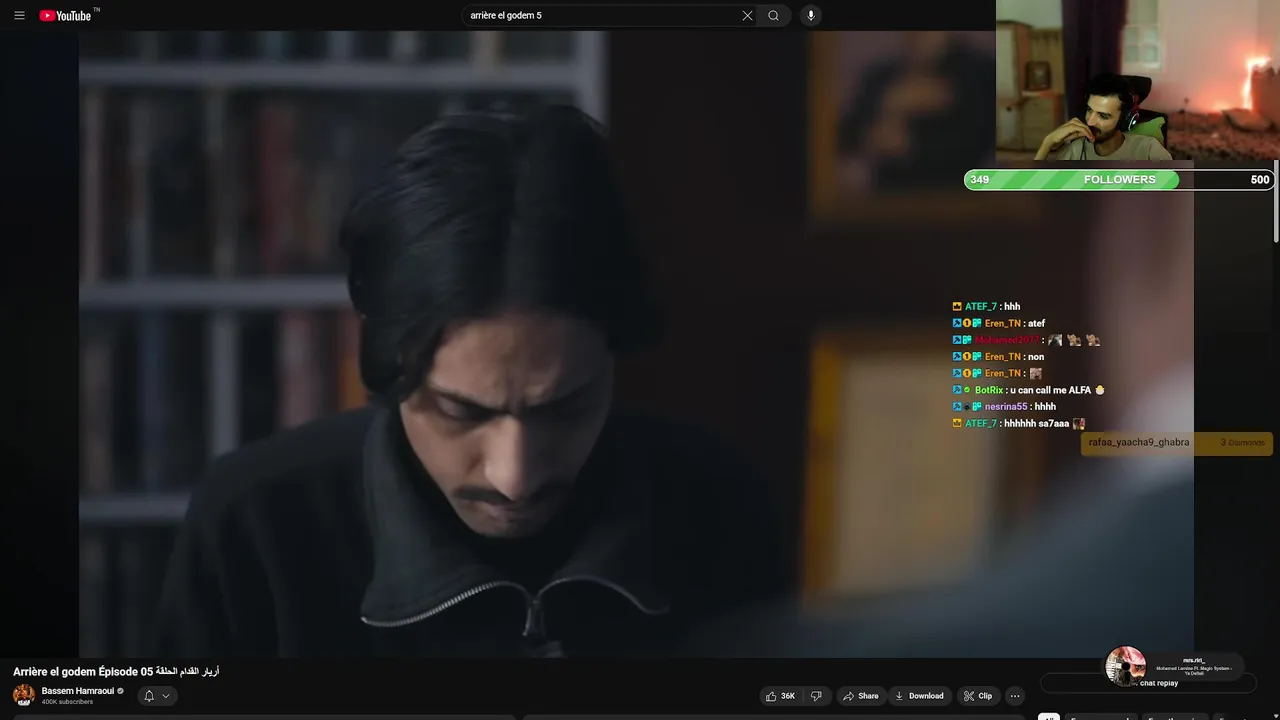Viewport: 1280px width, 720px height.
Task: Click chat message "hhhhhh sa7aaa"
Action: click(1037, 424)
